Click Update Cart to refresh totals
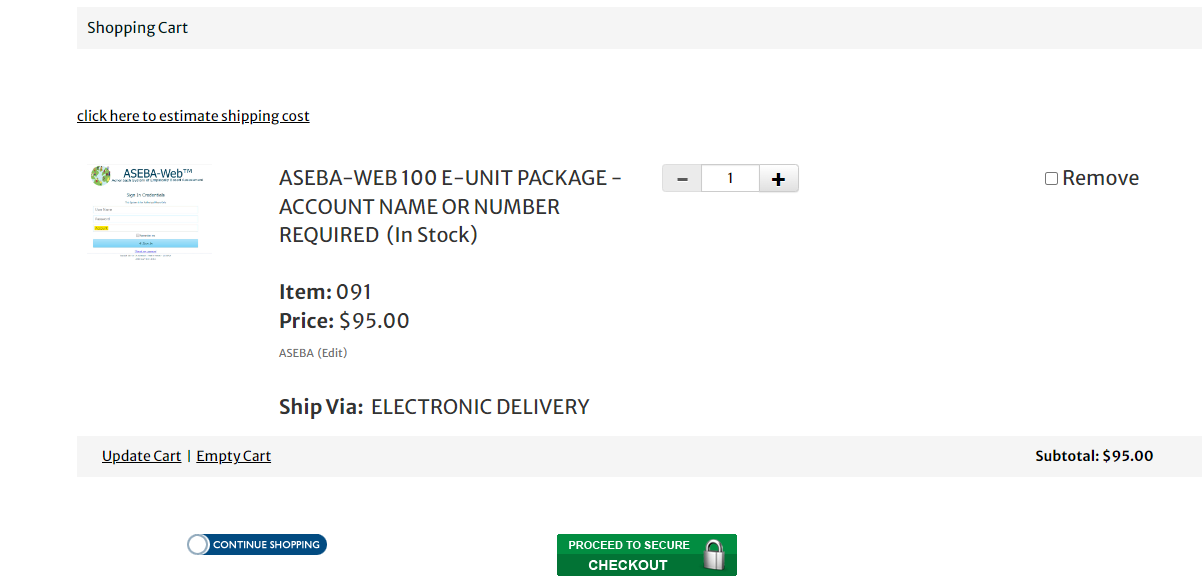This screenshot has width=1202, height=580. [x=141, y=455]
